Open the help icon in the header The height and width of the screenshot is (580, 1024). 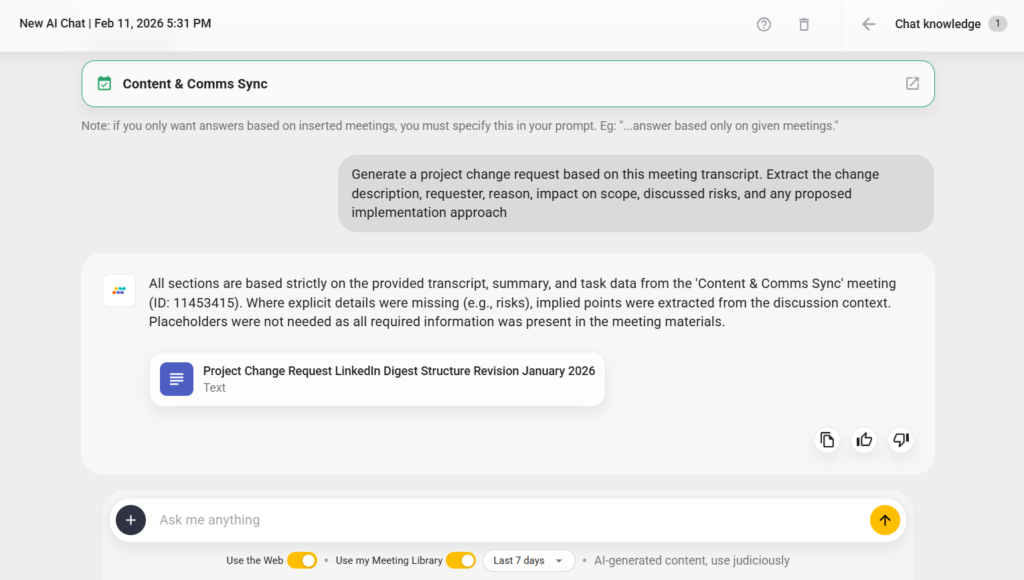[763, 23]
